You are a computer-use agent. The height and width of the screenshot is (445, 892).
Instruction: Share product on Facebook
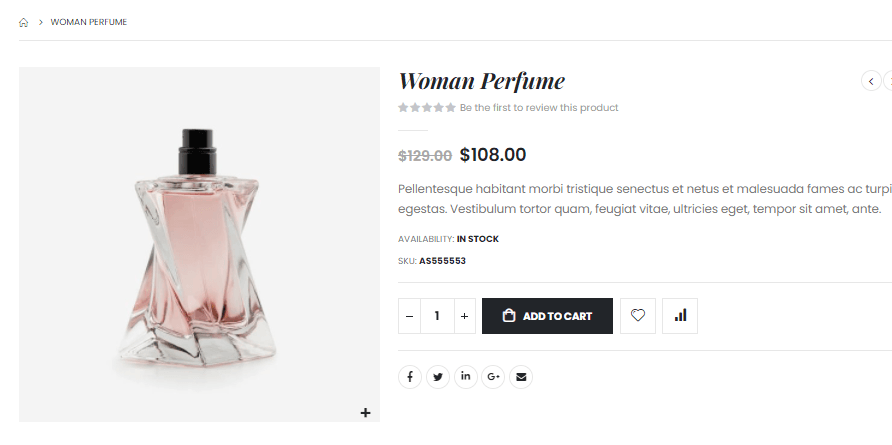(410, 377)
